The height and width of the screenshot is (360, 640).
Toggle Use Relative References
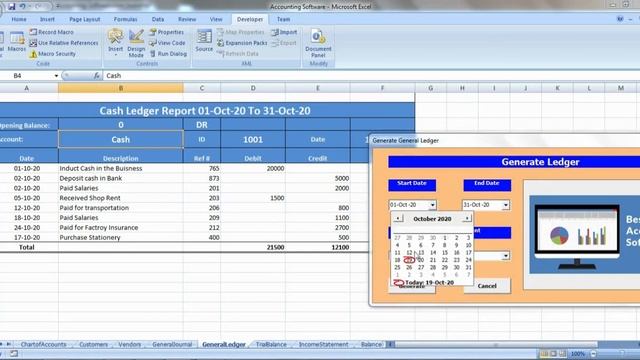pyautogui.click(x=64, y=43)
